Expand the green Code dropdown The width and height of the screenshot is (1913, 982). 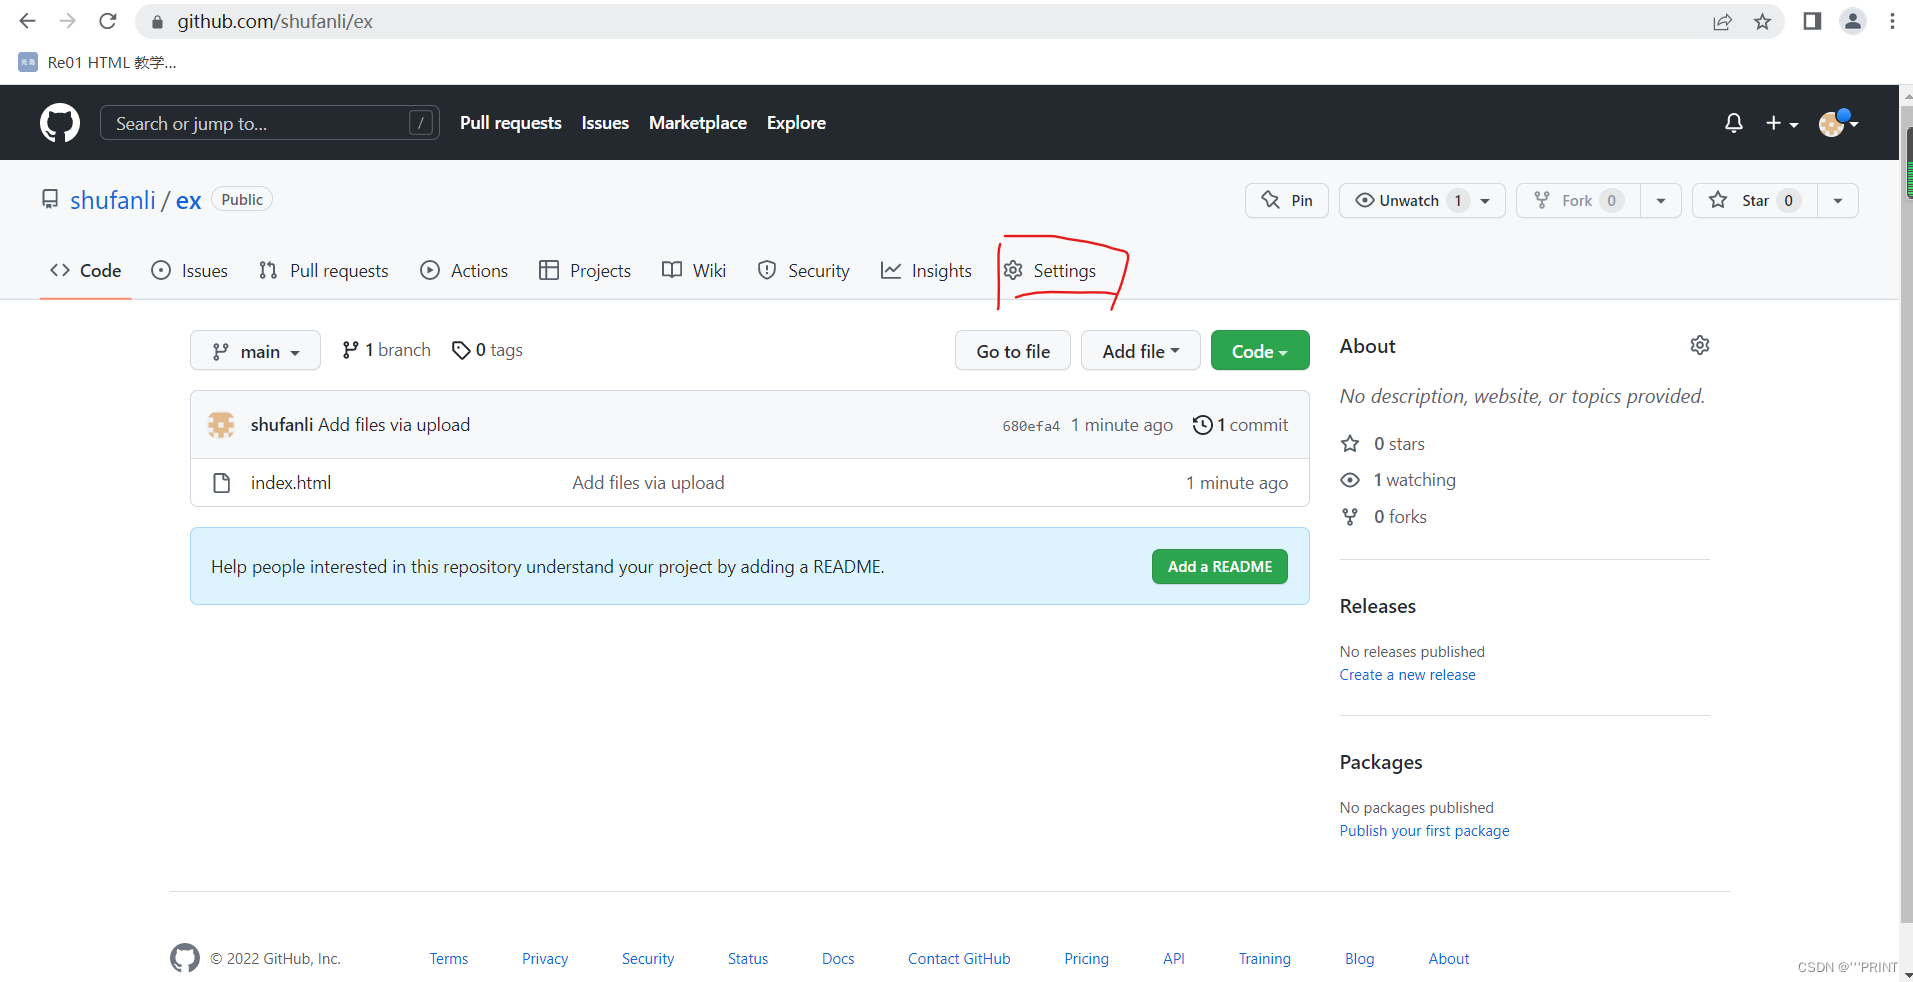pyautogui.click(x=1259, y=351)
